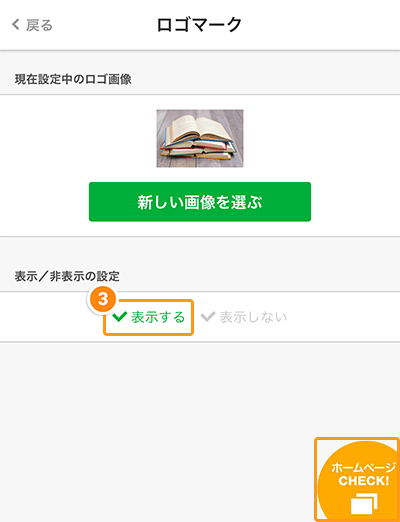
Task: Click the 表示／非表示の設定 section header
Action: click(x=67, y=276)
